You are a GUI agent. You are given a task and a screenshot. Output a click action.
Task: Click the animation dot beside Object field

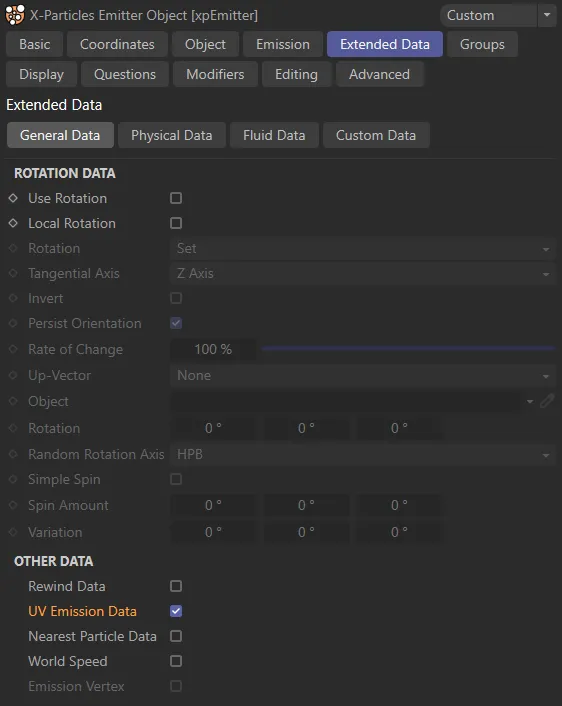pyautogui.click(x=13, y=401)
